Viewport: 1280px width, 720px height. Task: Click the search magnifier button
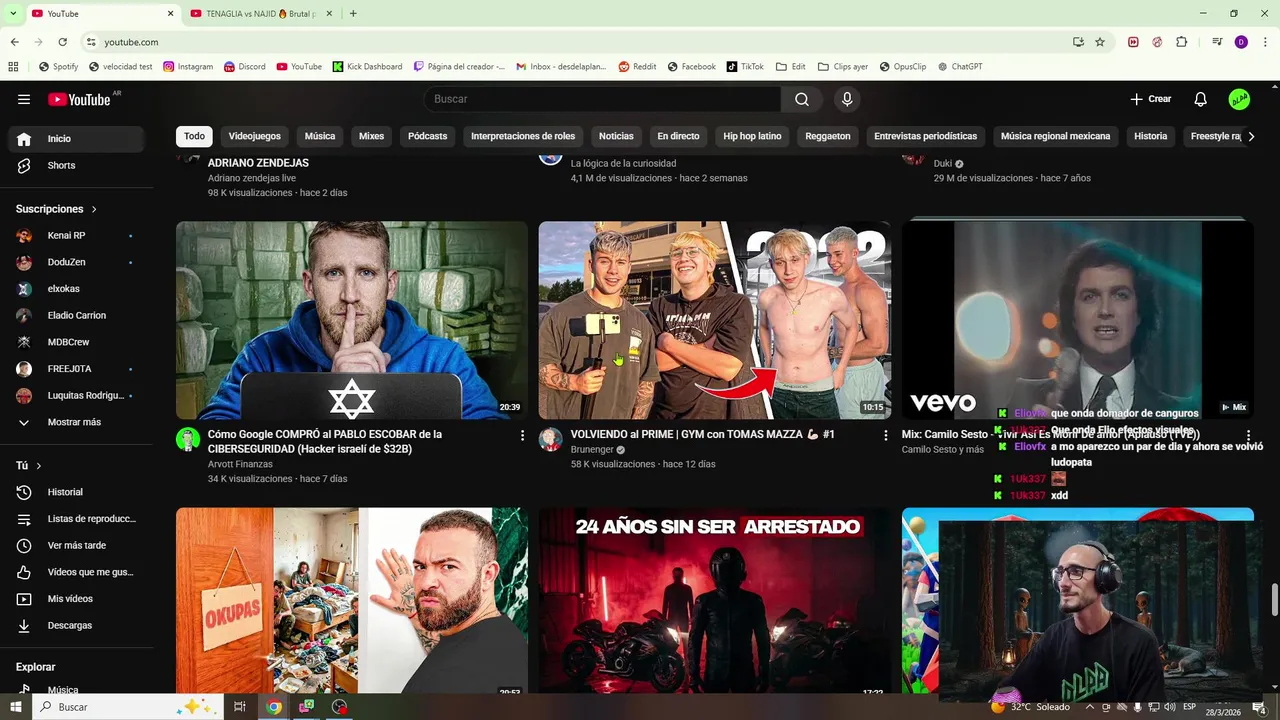[x=802, y=99]
